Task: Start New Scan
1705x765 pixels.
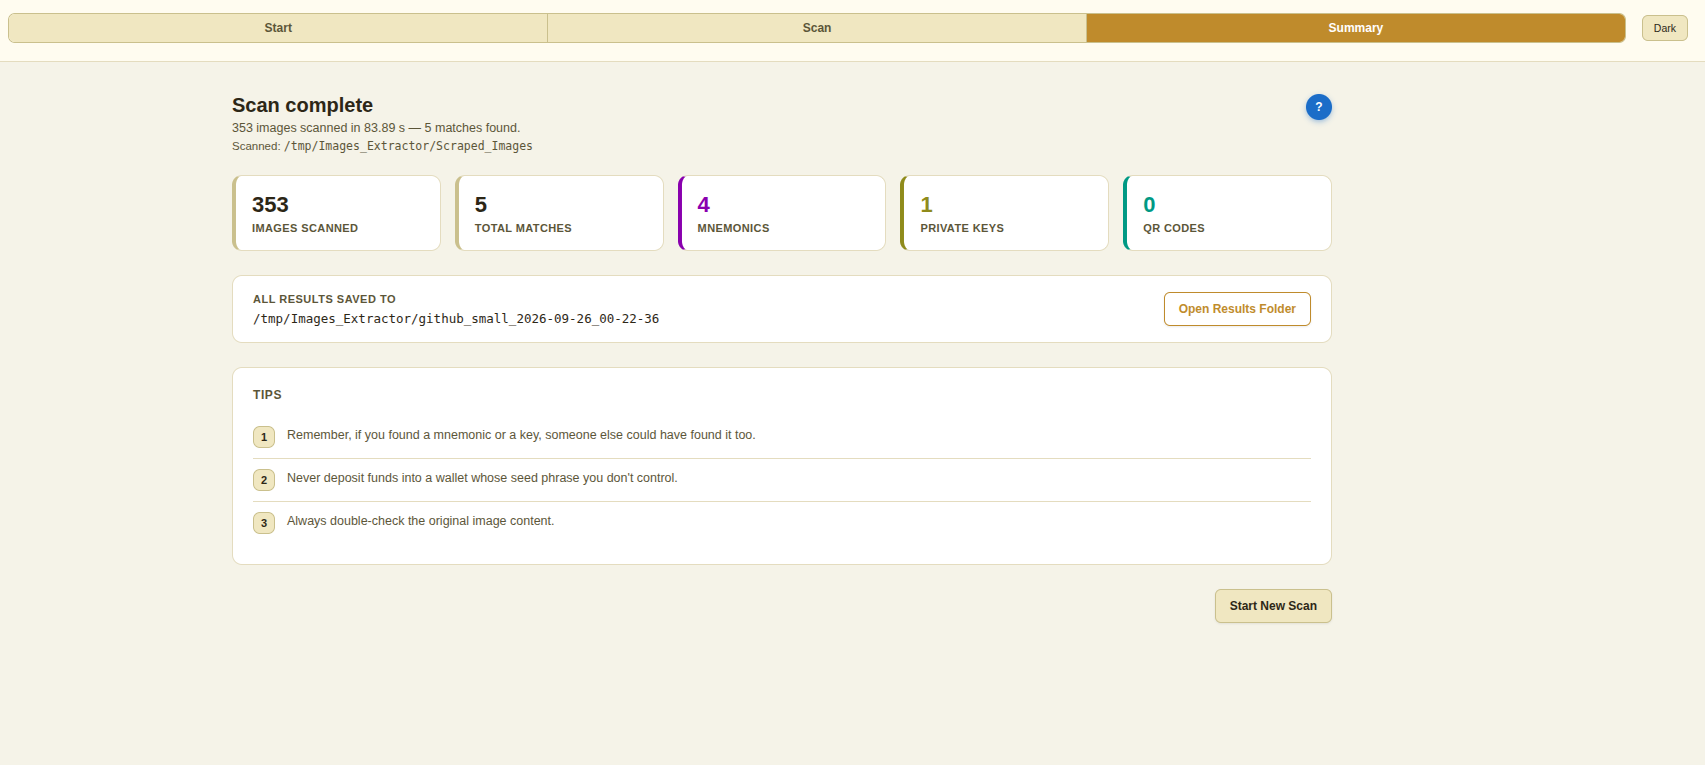Action: click(1273, 606)
